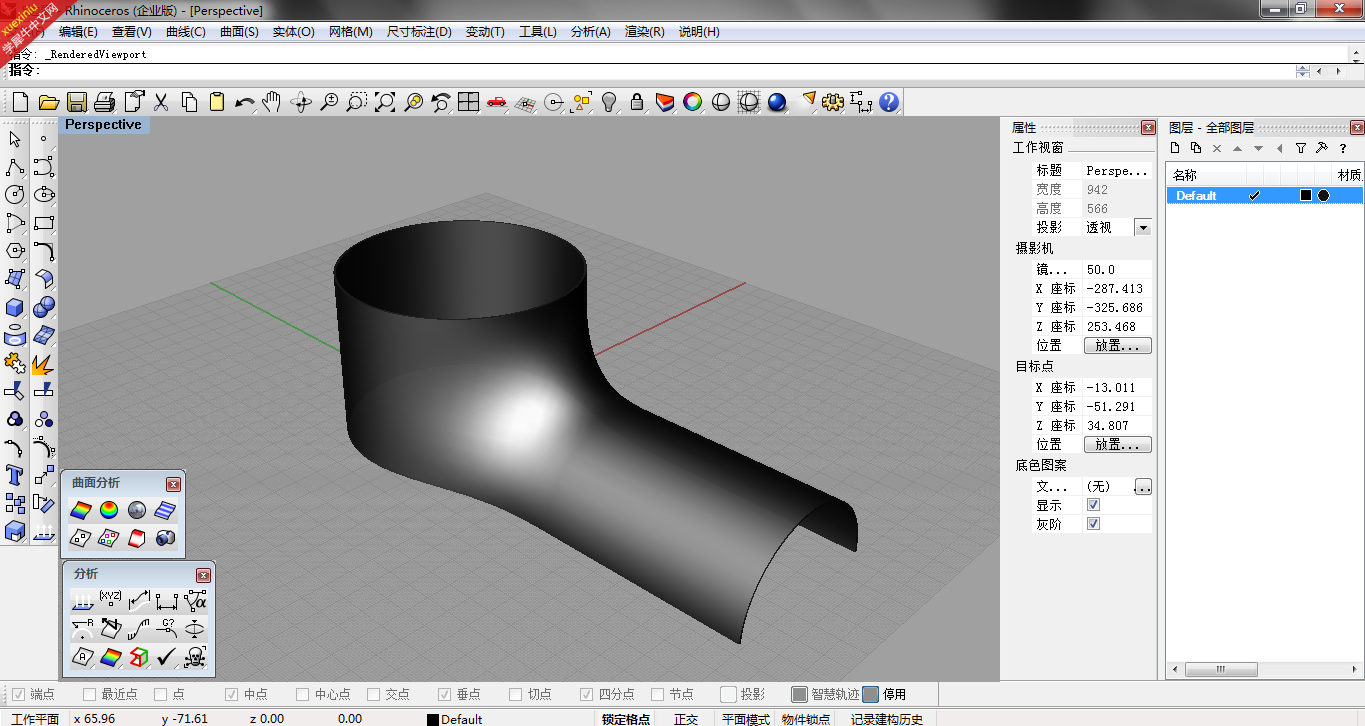The width and height of the screenshot is (1365, 726).
Task: Activate the Pan hand tool
Action: 272,102
